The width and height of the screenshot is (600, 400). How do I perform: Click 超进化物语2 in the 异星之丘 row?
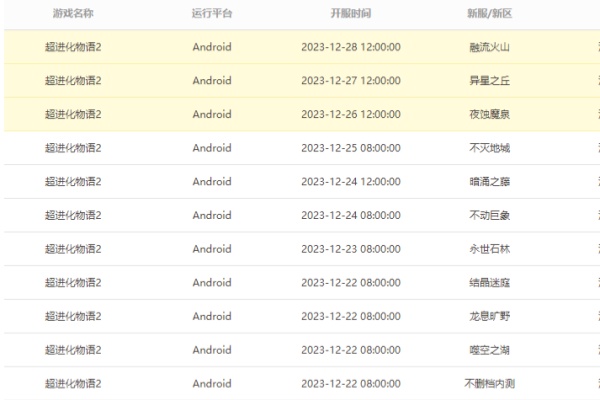click(x=73, y=81)
